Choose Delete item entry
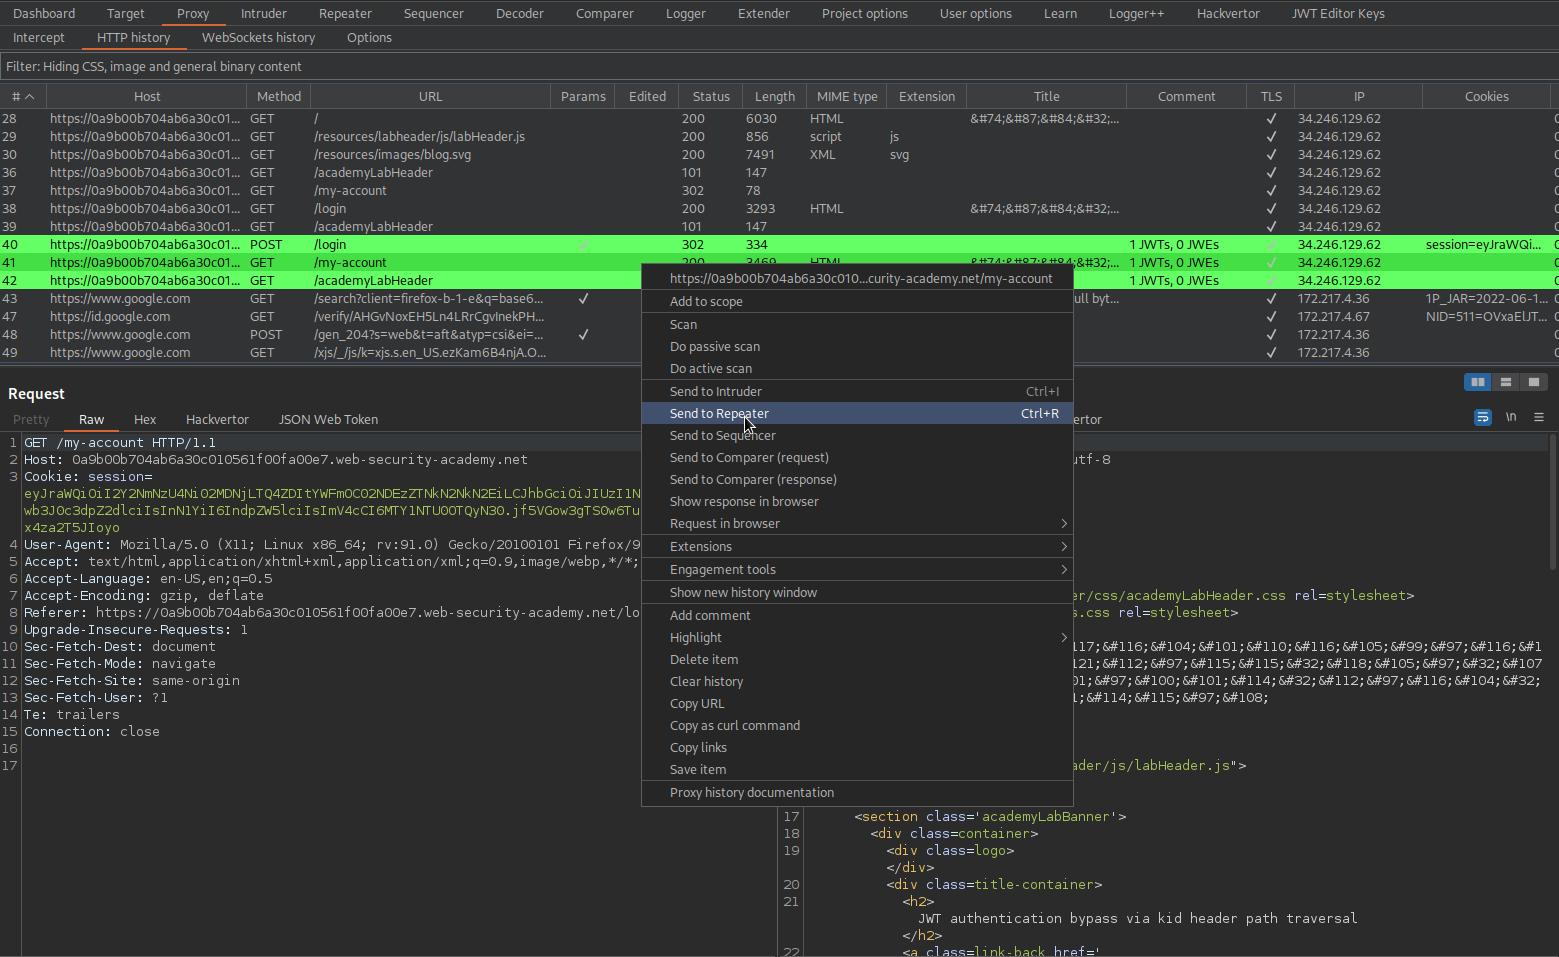The image size is (1559, 957). coord(857,660)
